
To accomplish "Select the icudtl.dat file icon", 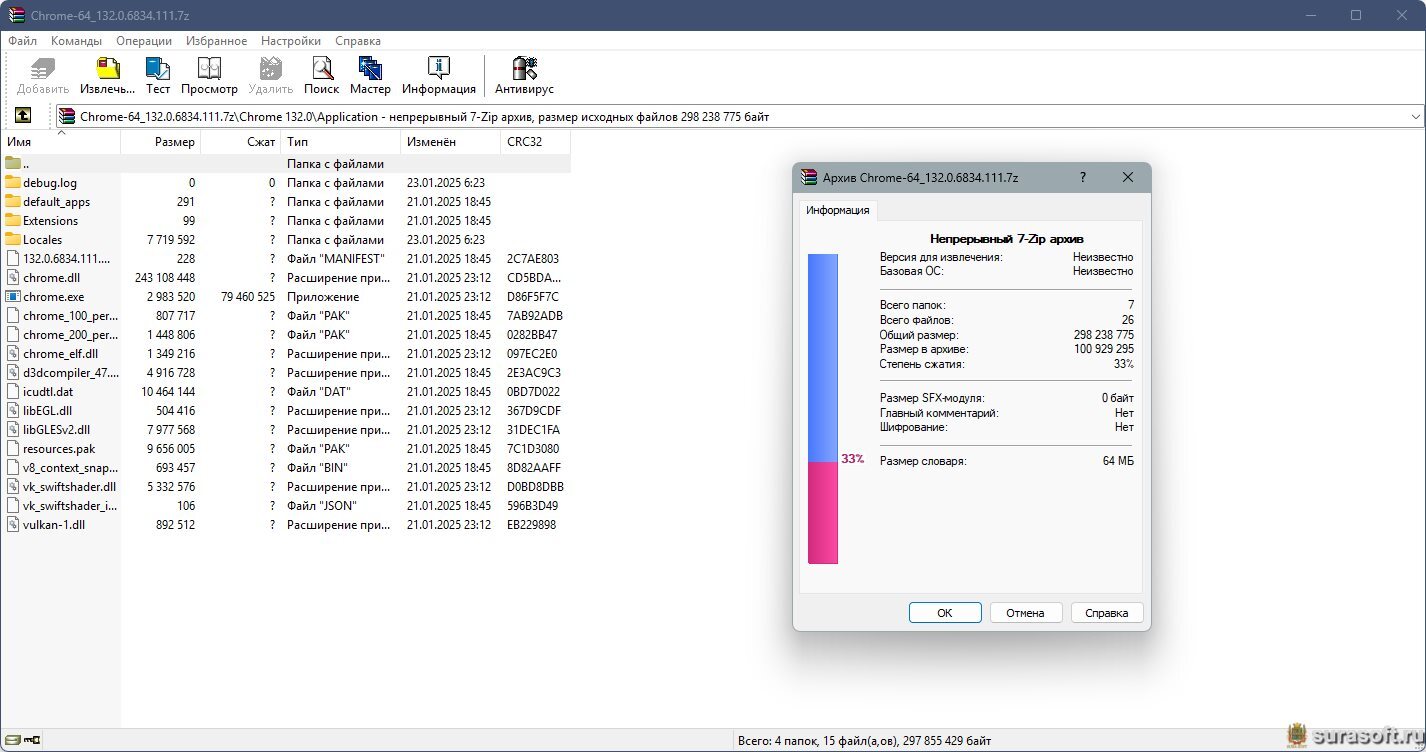I will coord(13,392).
